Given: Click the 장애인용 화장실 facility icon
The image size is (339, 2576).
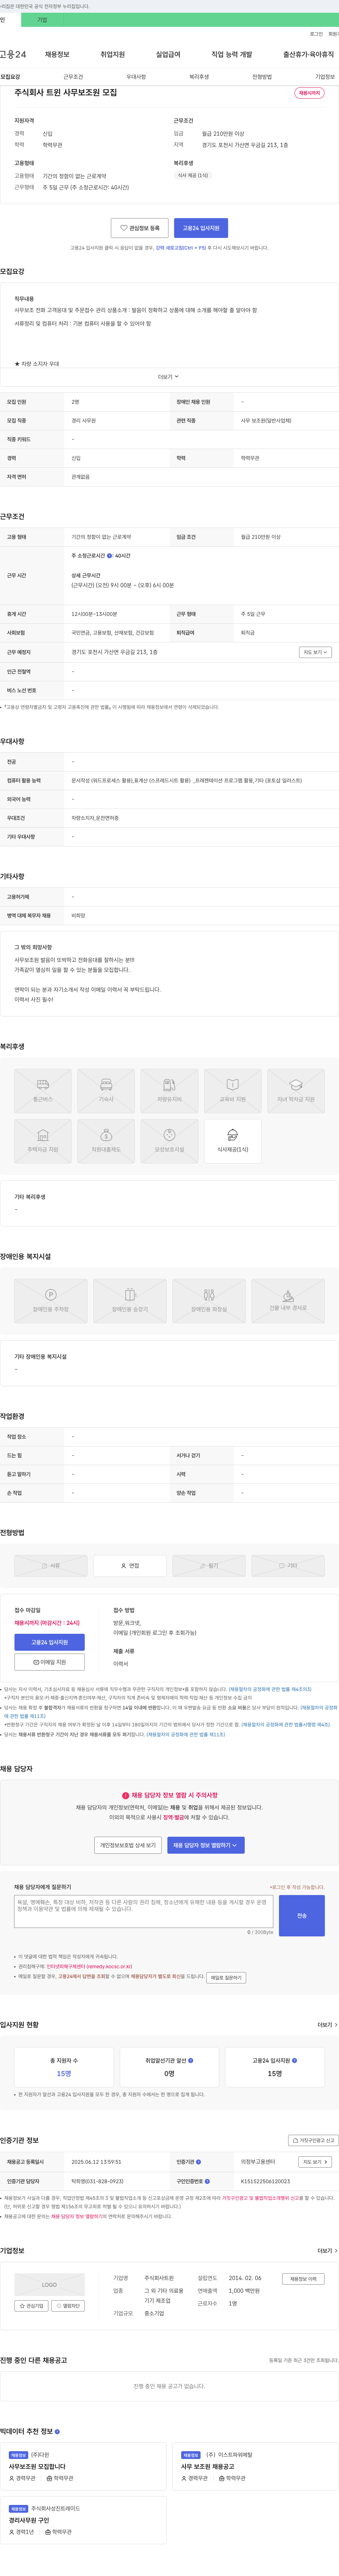Looking at the screenshot, I should tap(209, 1301).
